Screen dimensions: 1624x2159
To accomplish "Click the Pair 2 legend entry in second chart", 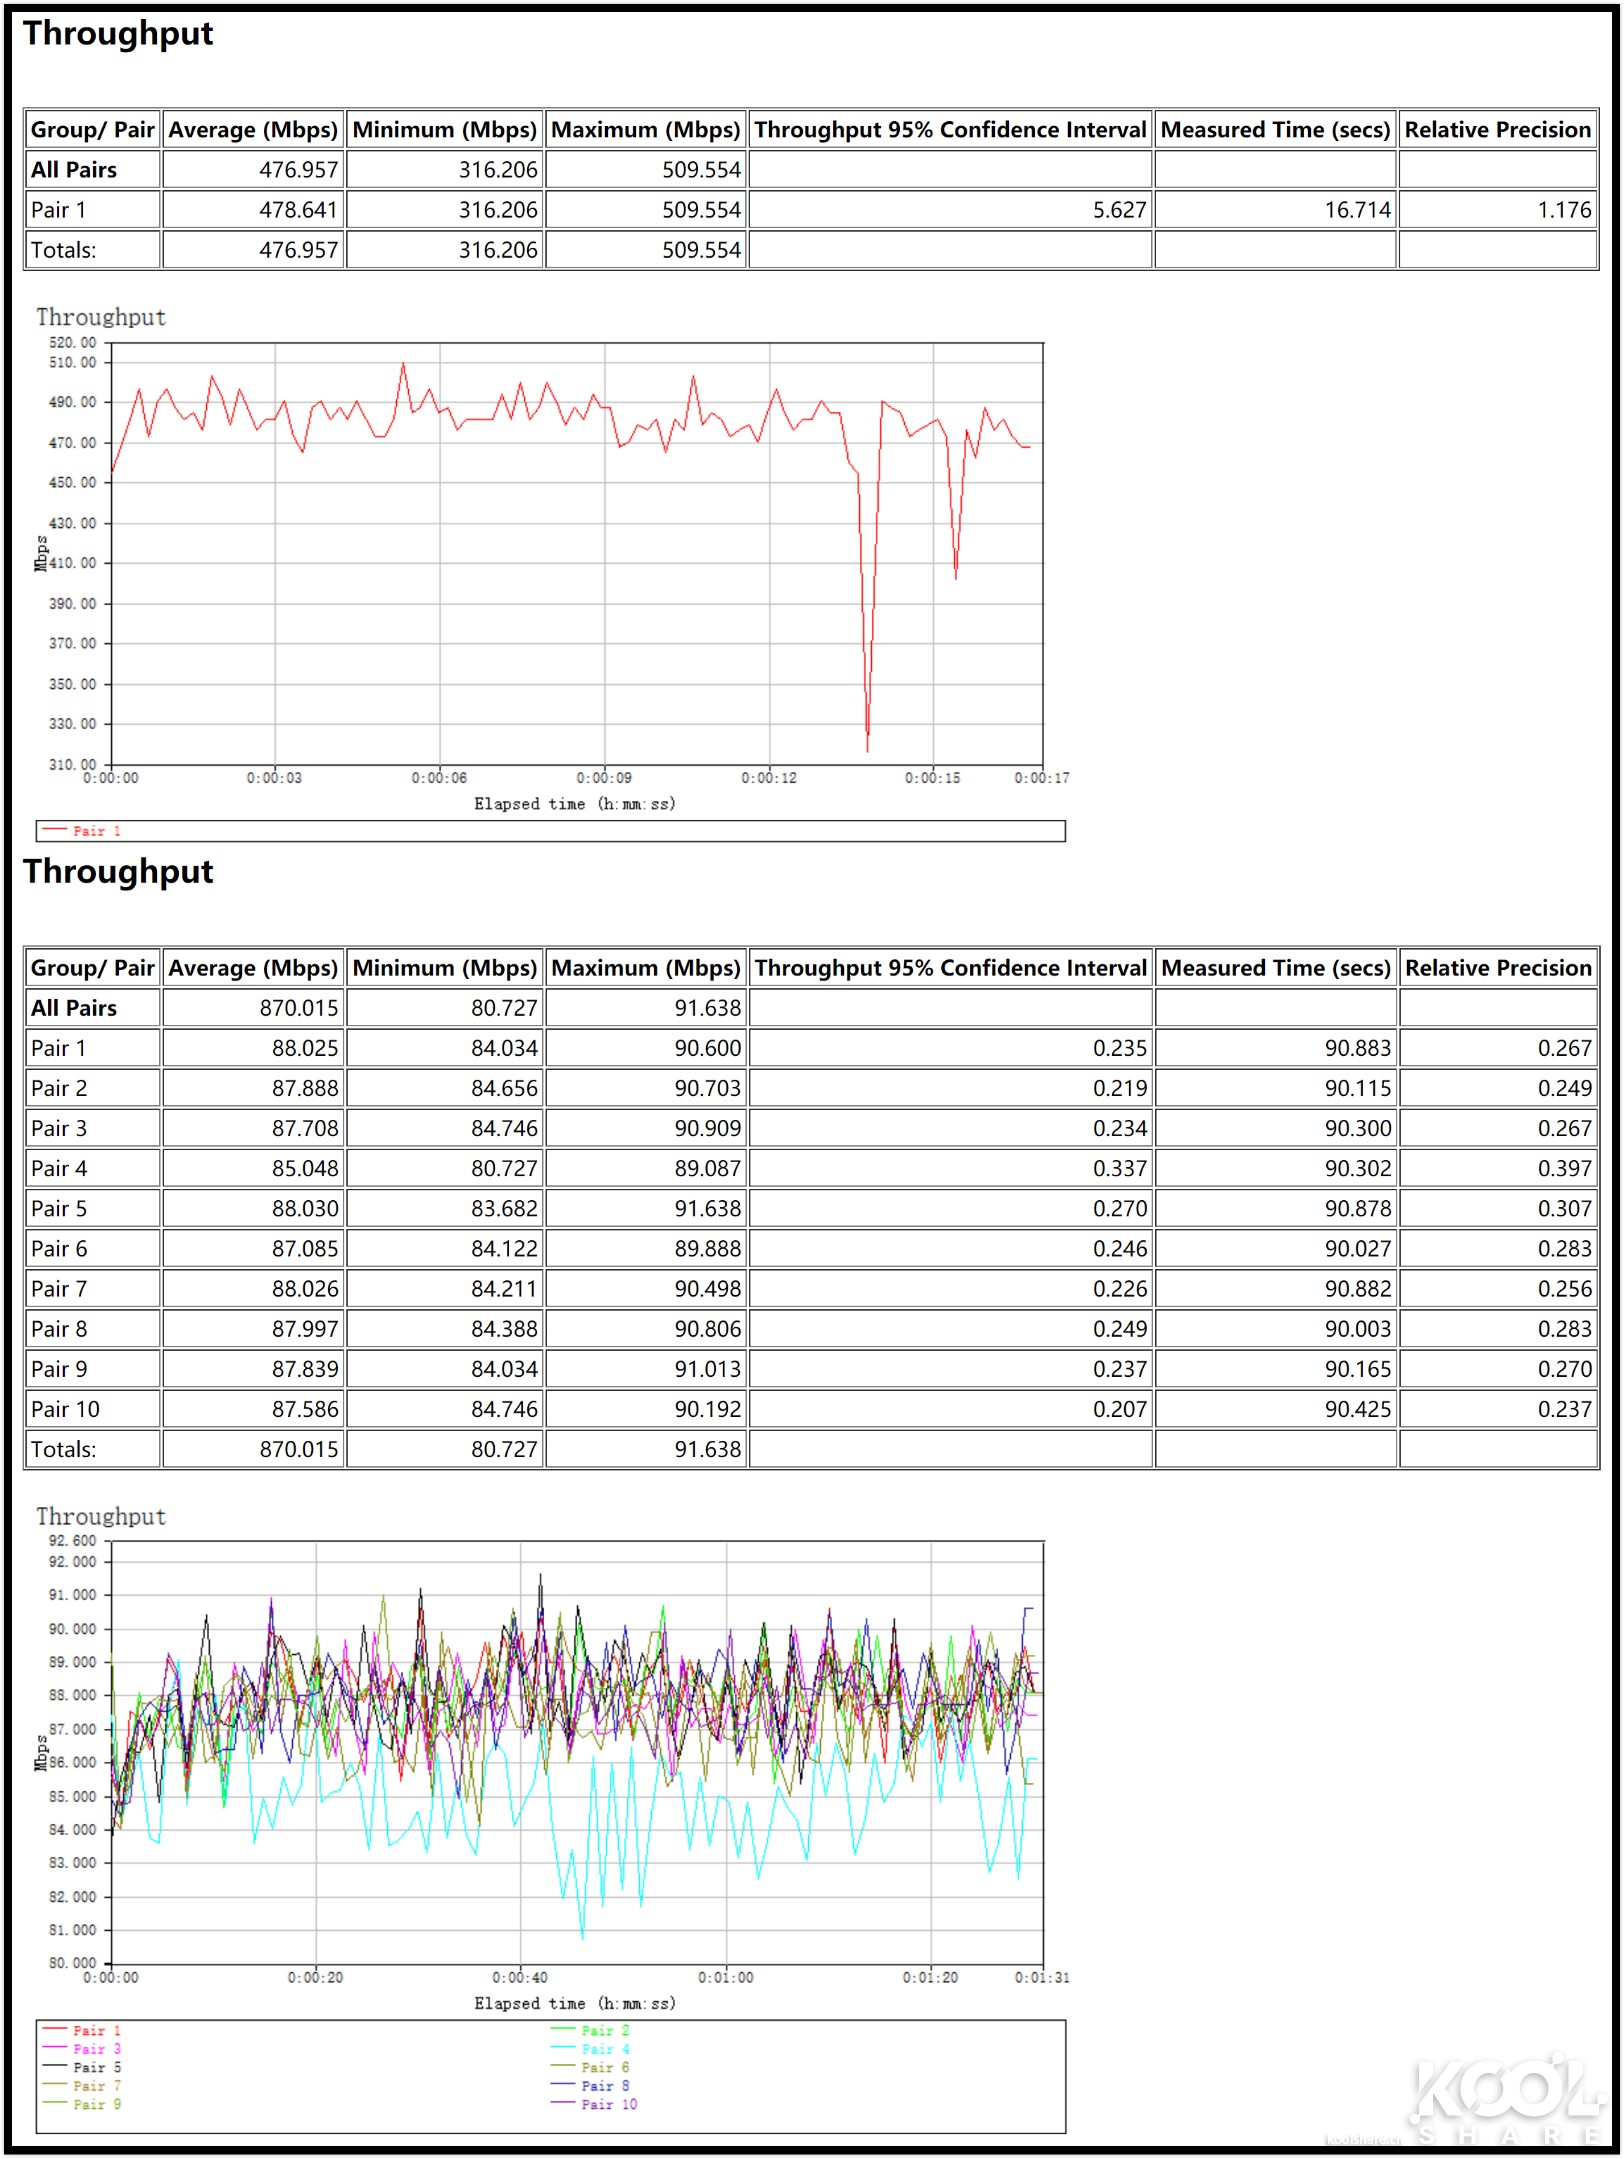I will [590, 2031].
